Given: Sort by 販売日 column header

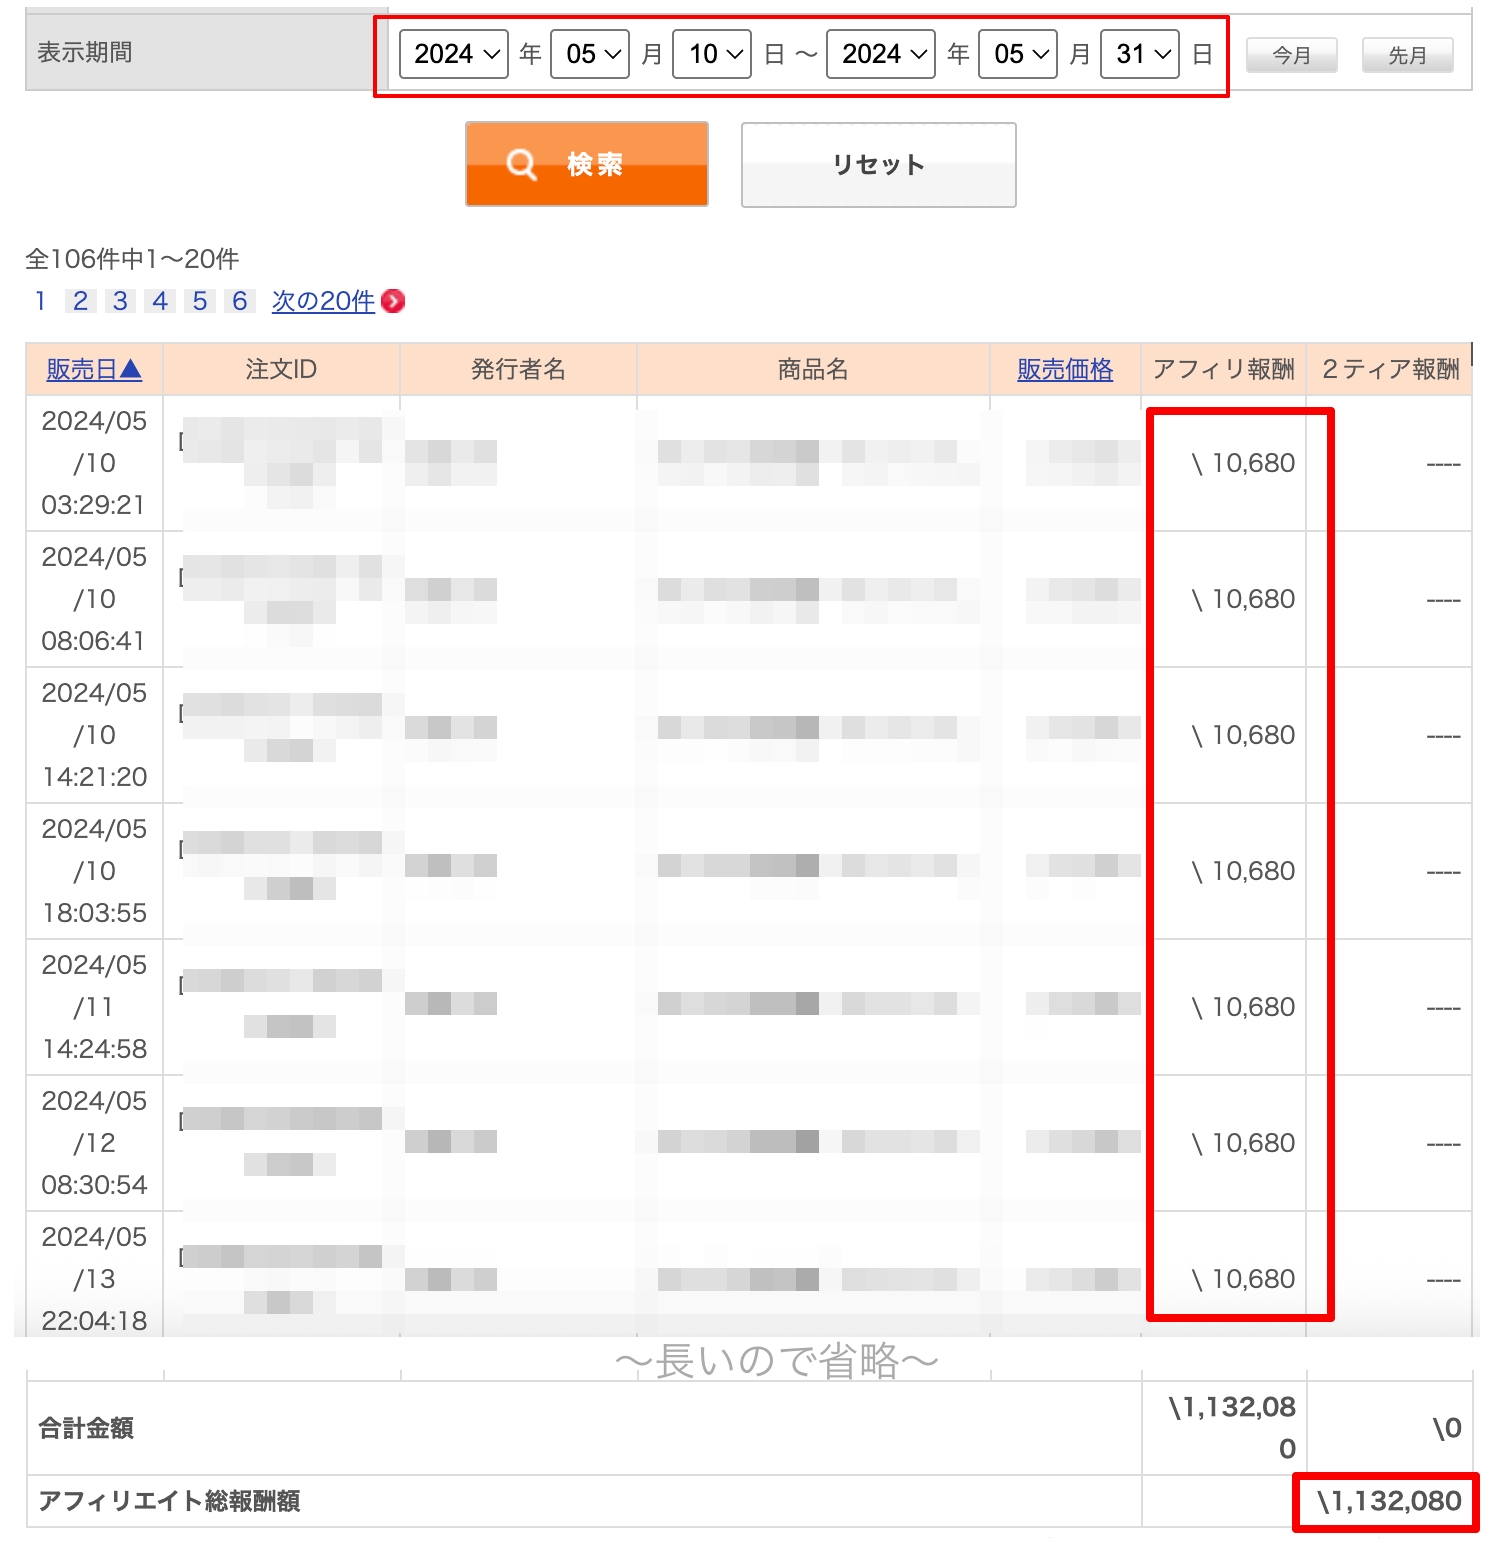Looking at the screenshot, I should coord(94,370).
